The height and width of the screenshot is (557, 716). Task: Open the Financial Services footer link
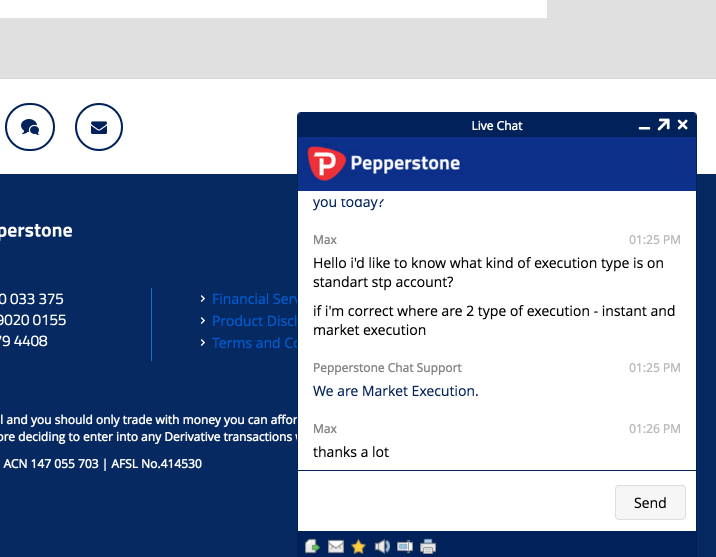point(254,299)
